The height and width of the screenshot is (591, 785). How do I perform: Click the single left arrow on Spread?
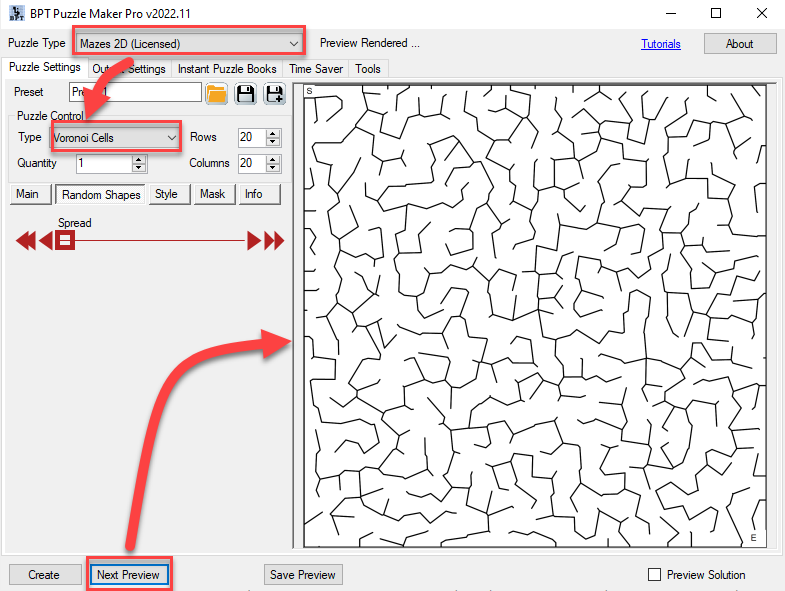46,240
